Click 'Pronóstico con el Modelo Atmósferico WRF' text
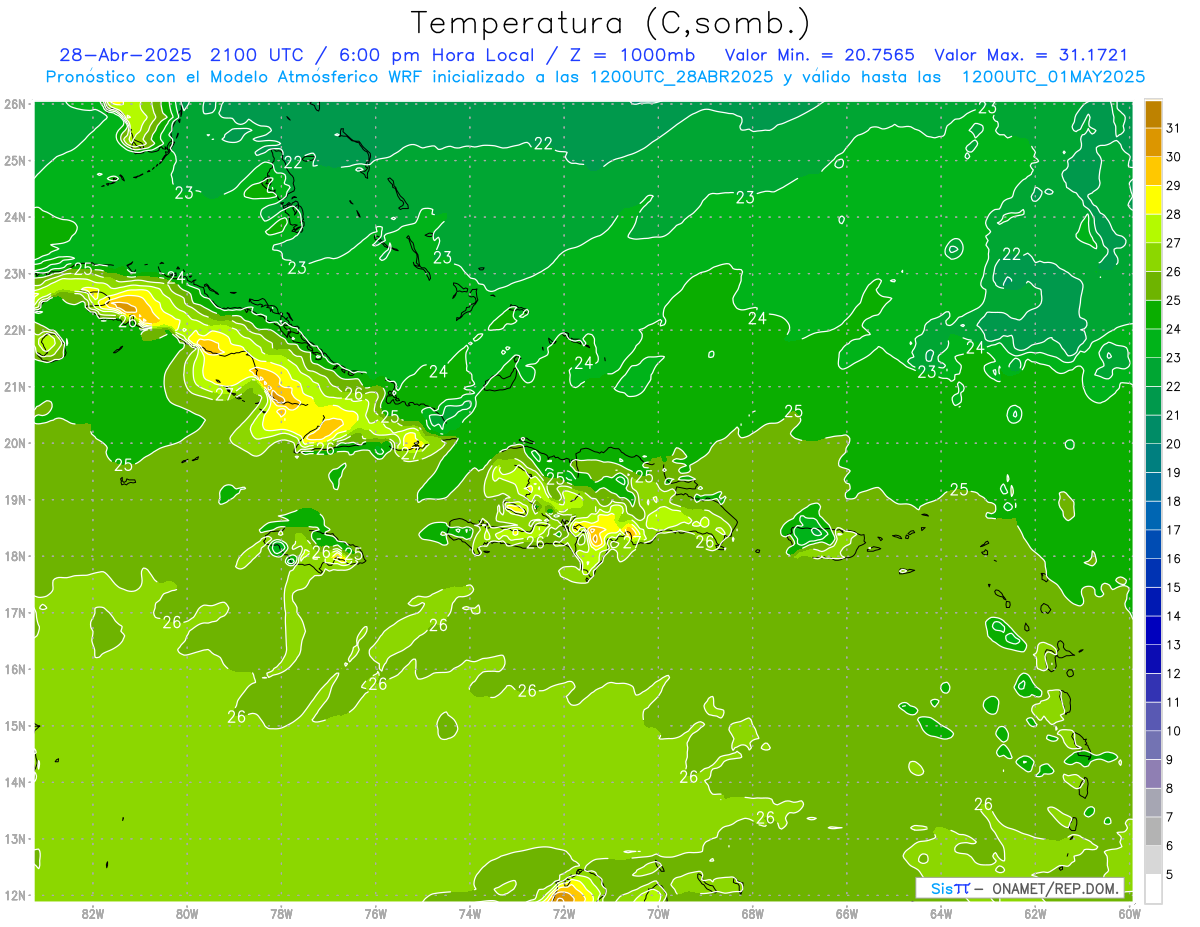Viewport: 1200px width, 927px height. tap(234, 77)
